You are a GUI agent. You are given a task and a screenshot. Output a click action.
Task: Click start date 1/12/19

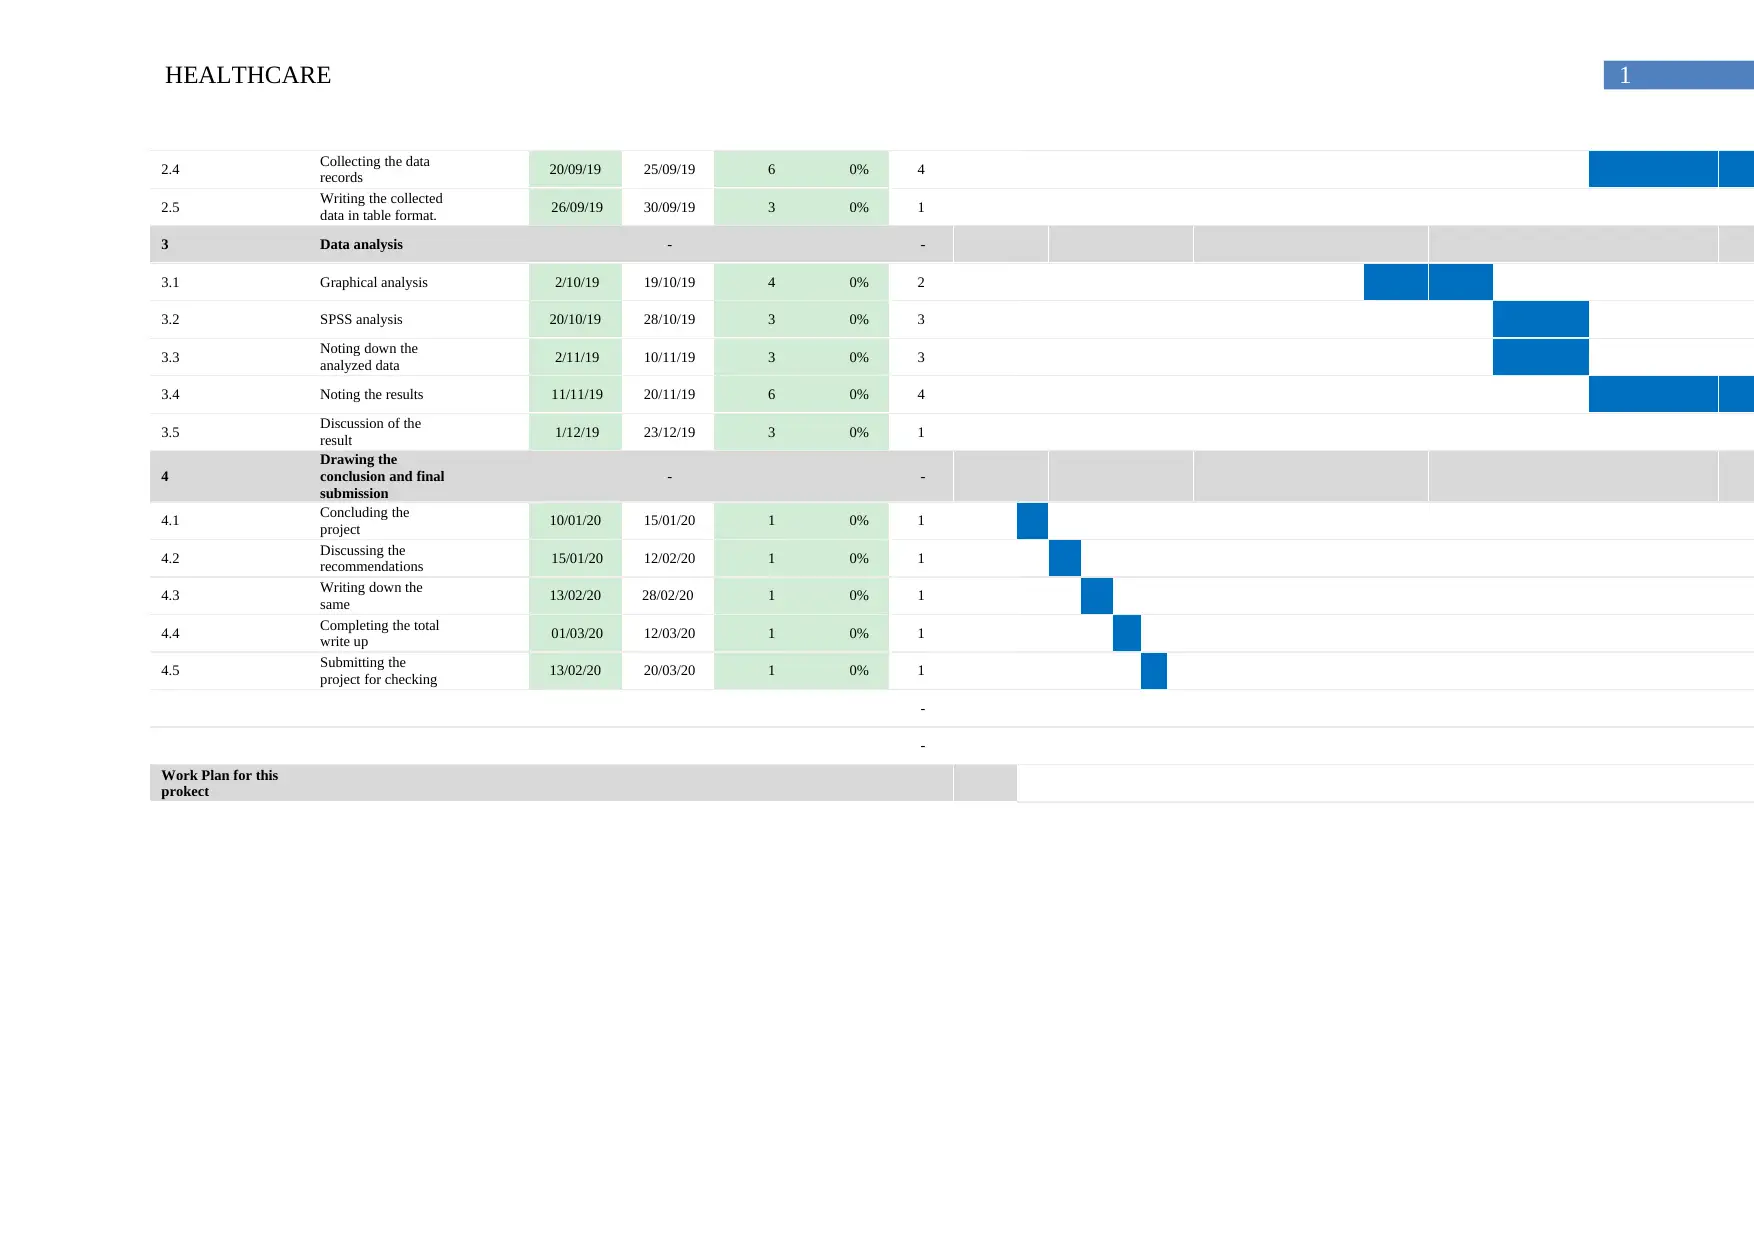(x=577, y=432)
